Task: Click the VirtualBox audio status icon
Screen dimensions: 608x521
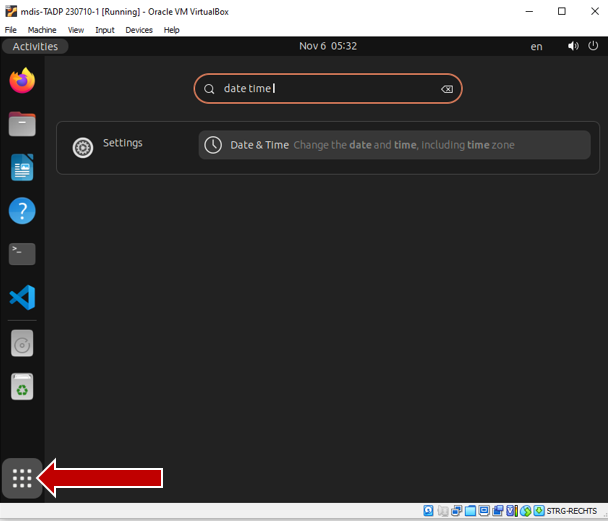Action: 443,511
